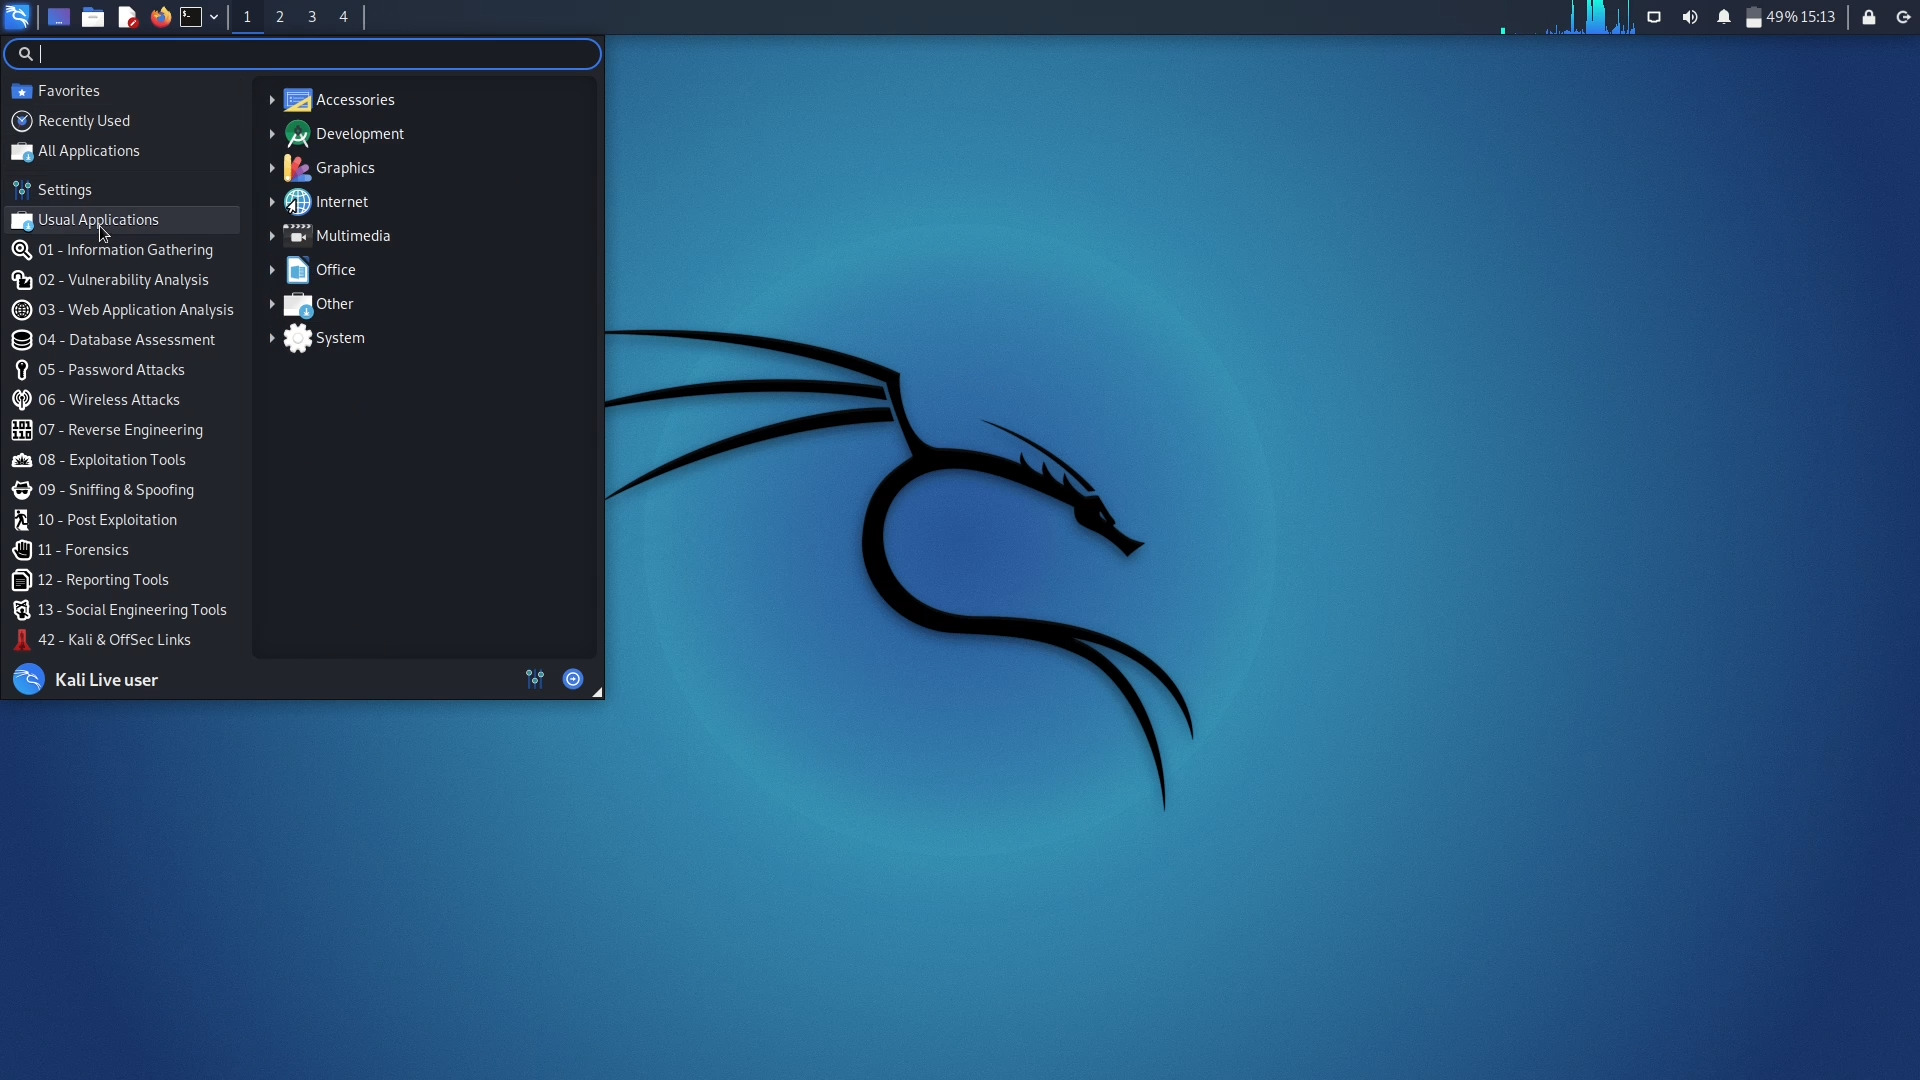Launch the text editor panel icon

click(x=127, y=17)
